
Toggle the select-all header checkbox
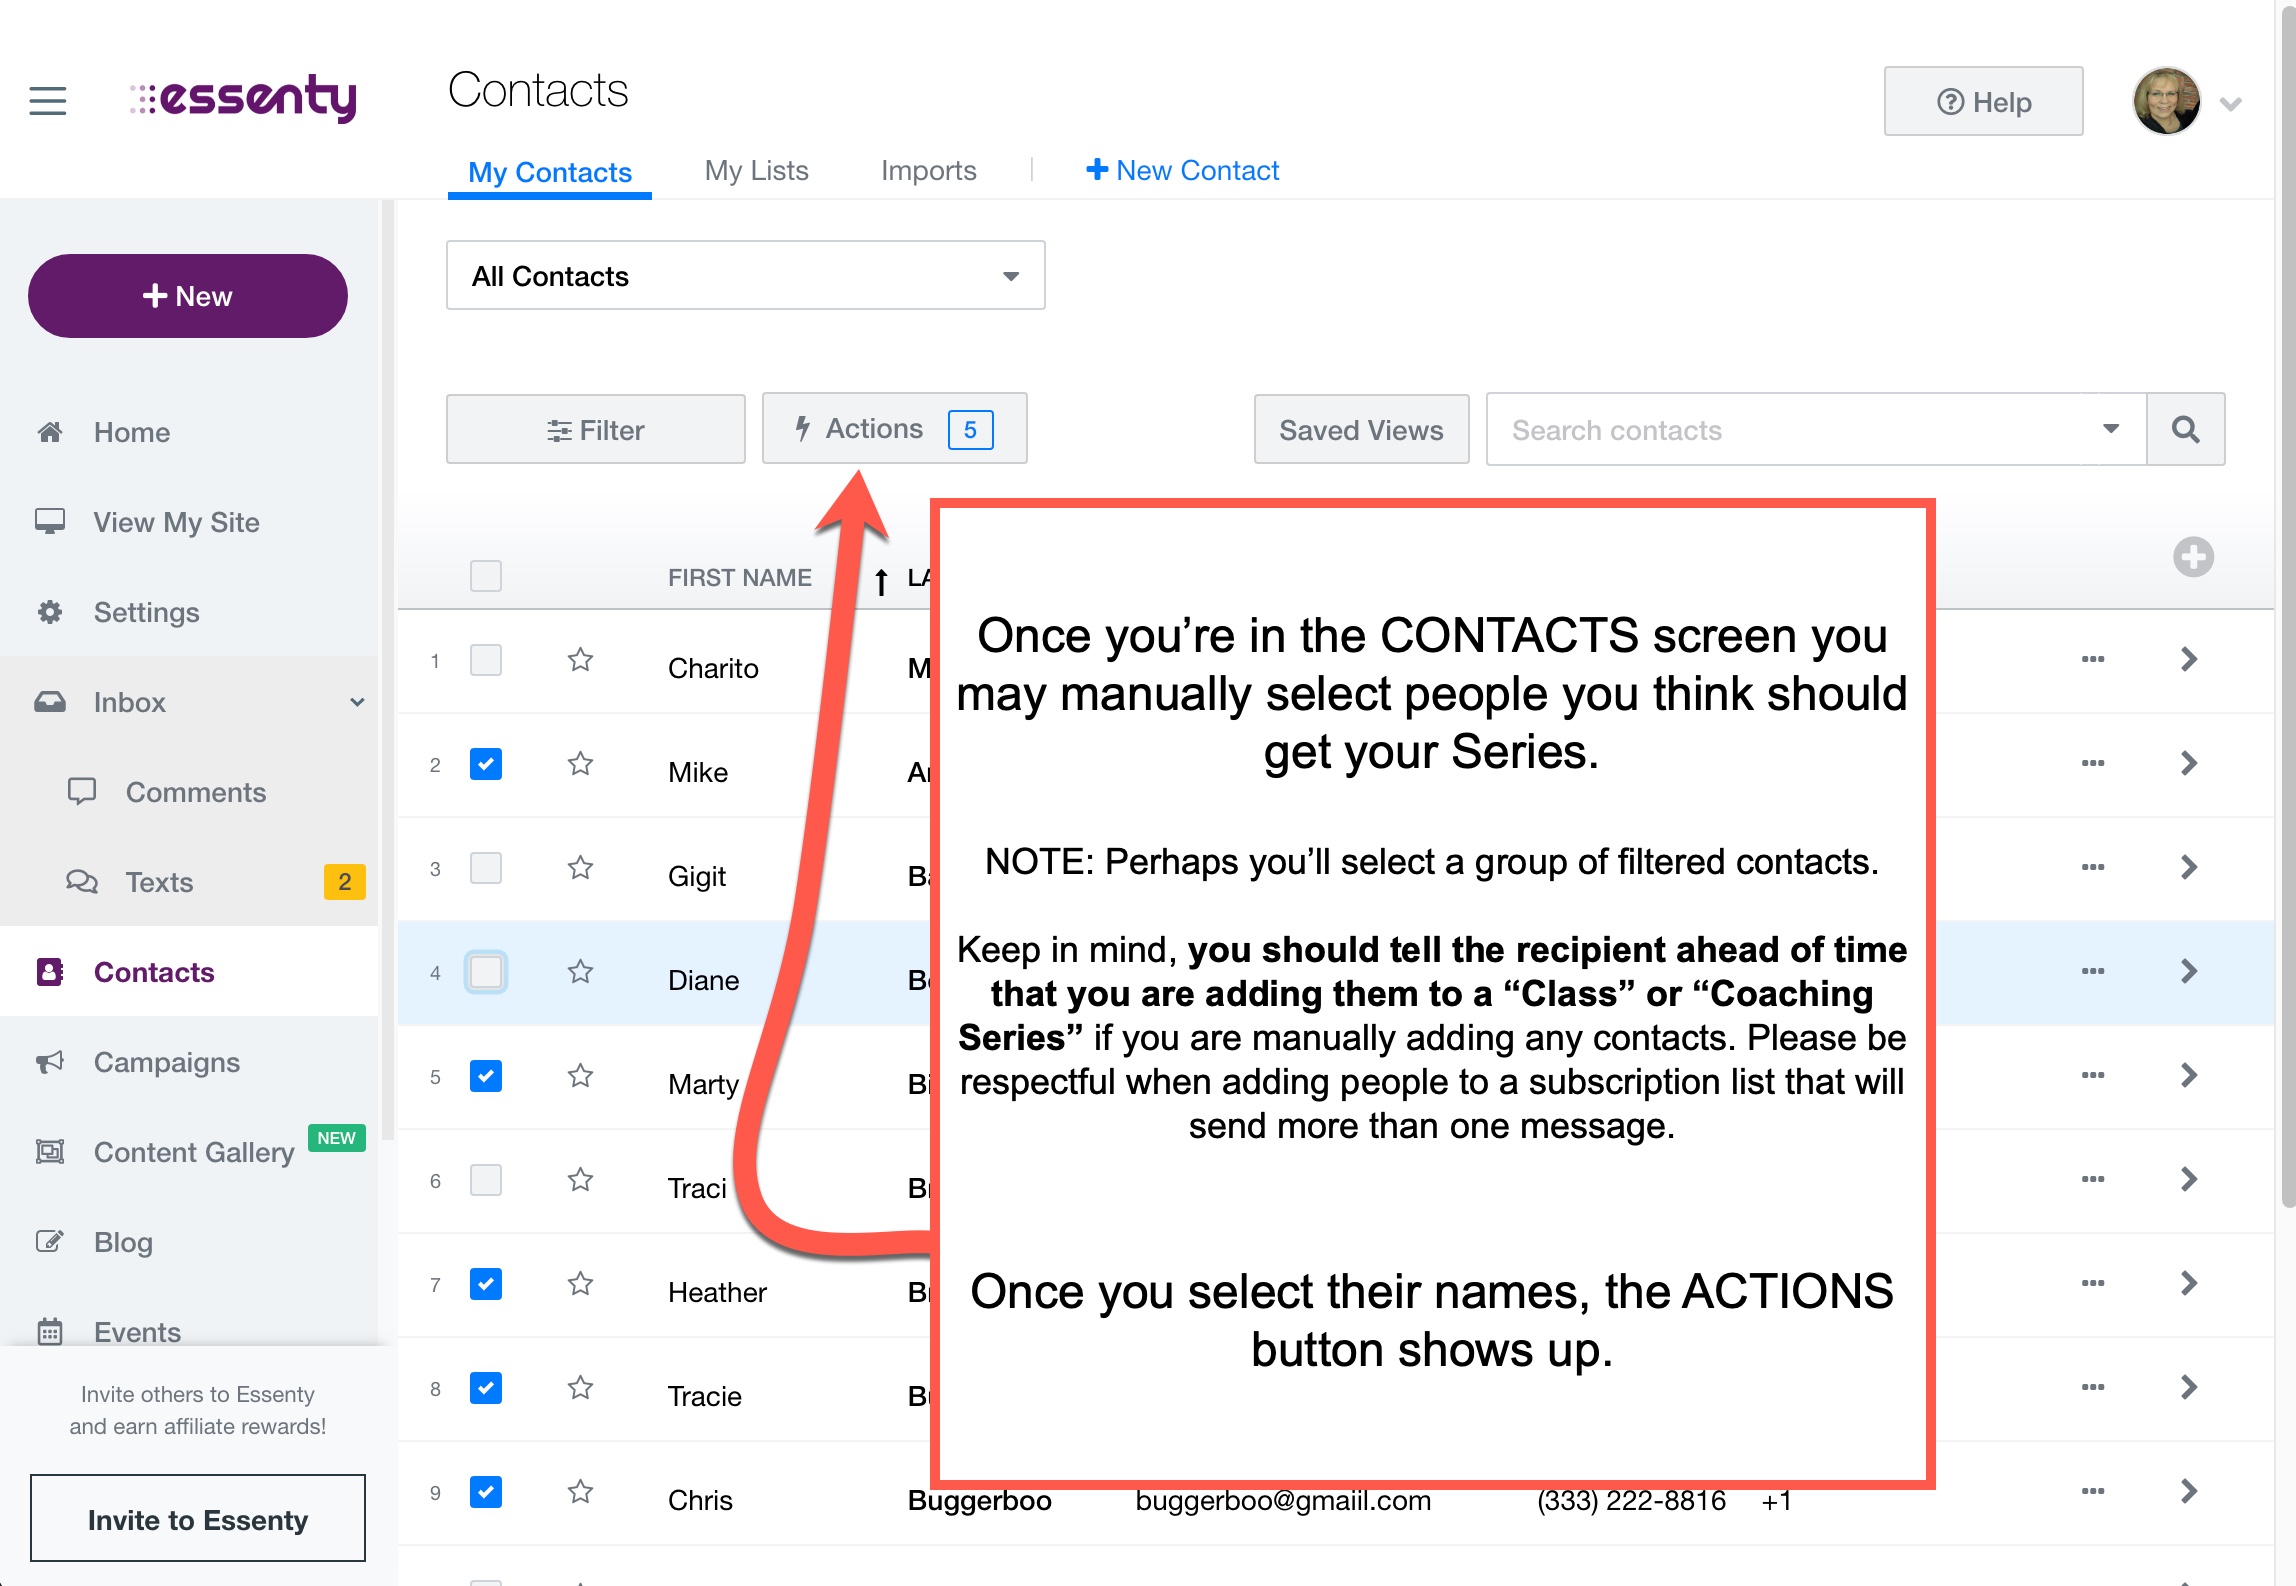486,576
